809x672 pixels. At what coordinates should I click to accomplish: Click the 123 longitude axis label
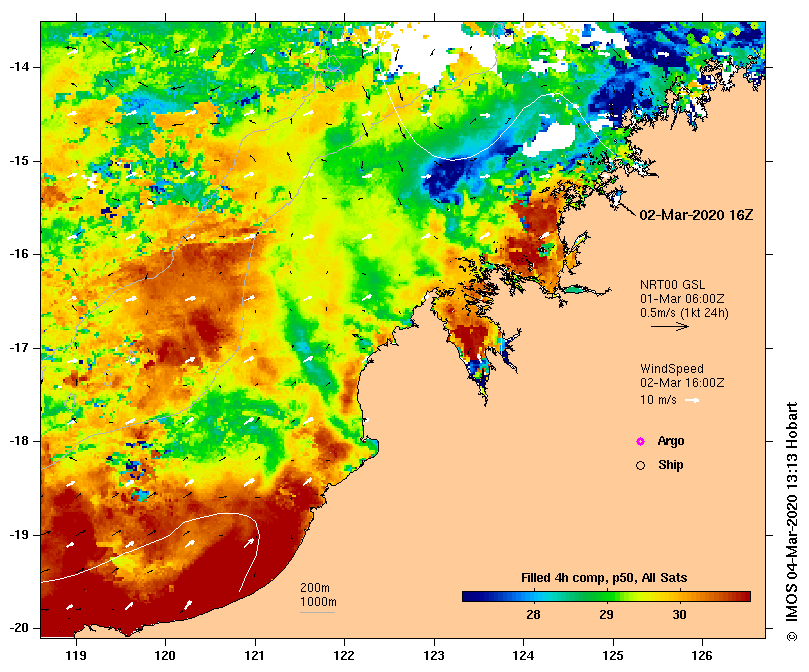click(x=434, y=656)
